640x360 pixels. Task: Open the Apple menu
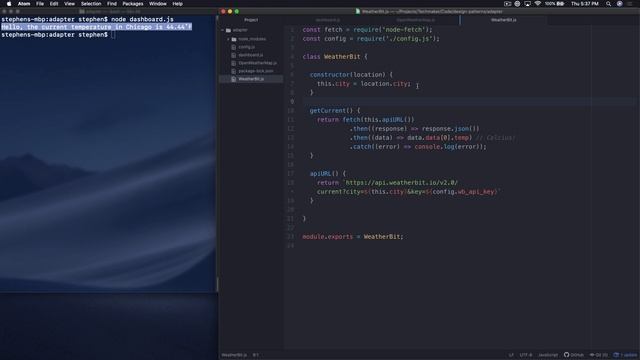9,4
